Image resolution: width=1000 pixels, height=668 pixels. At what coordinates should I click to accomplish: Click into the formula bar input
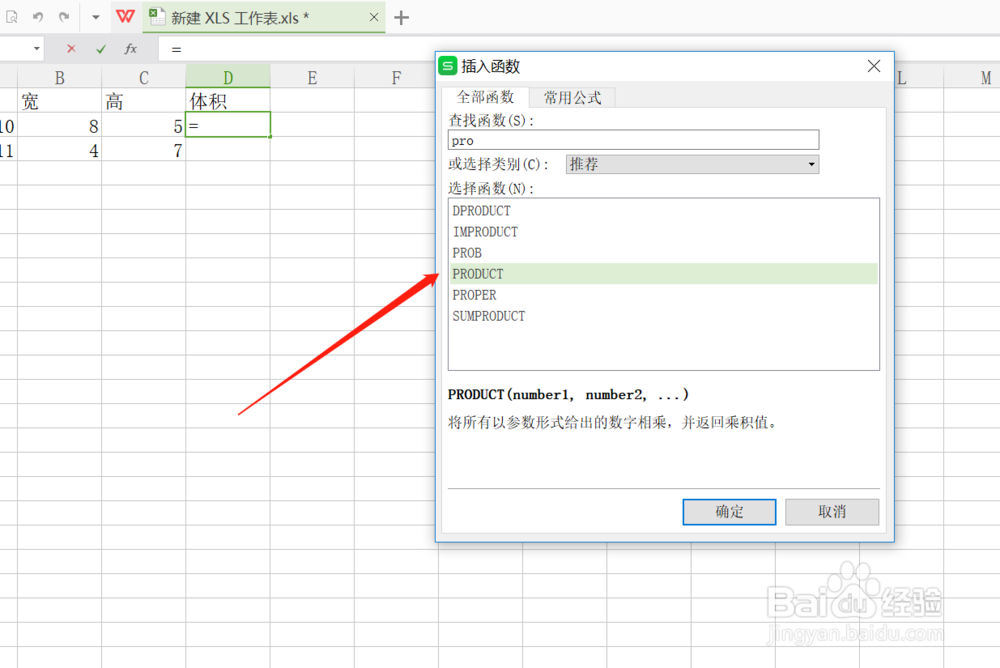point(297,49)
